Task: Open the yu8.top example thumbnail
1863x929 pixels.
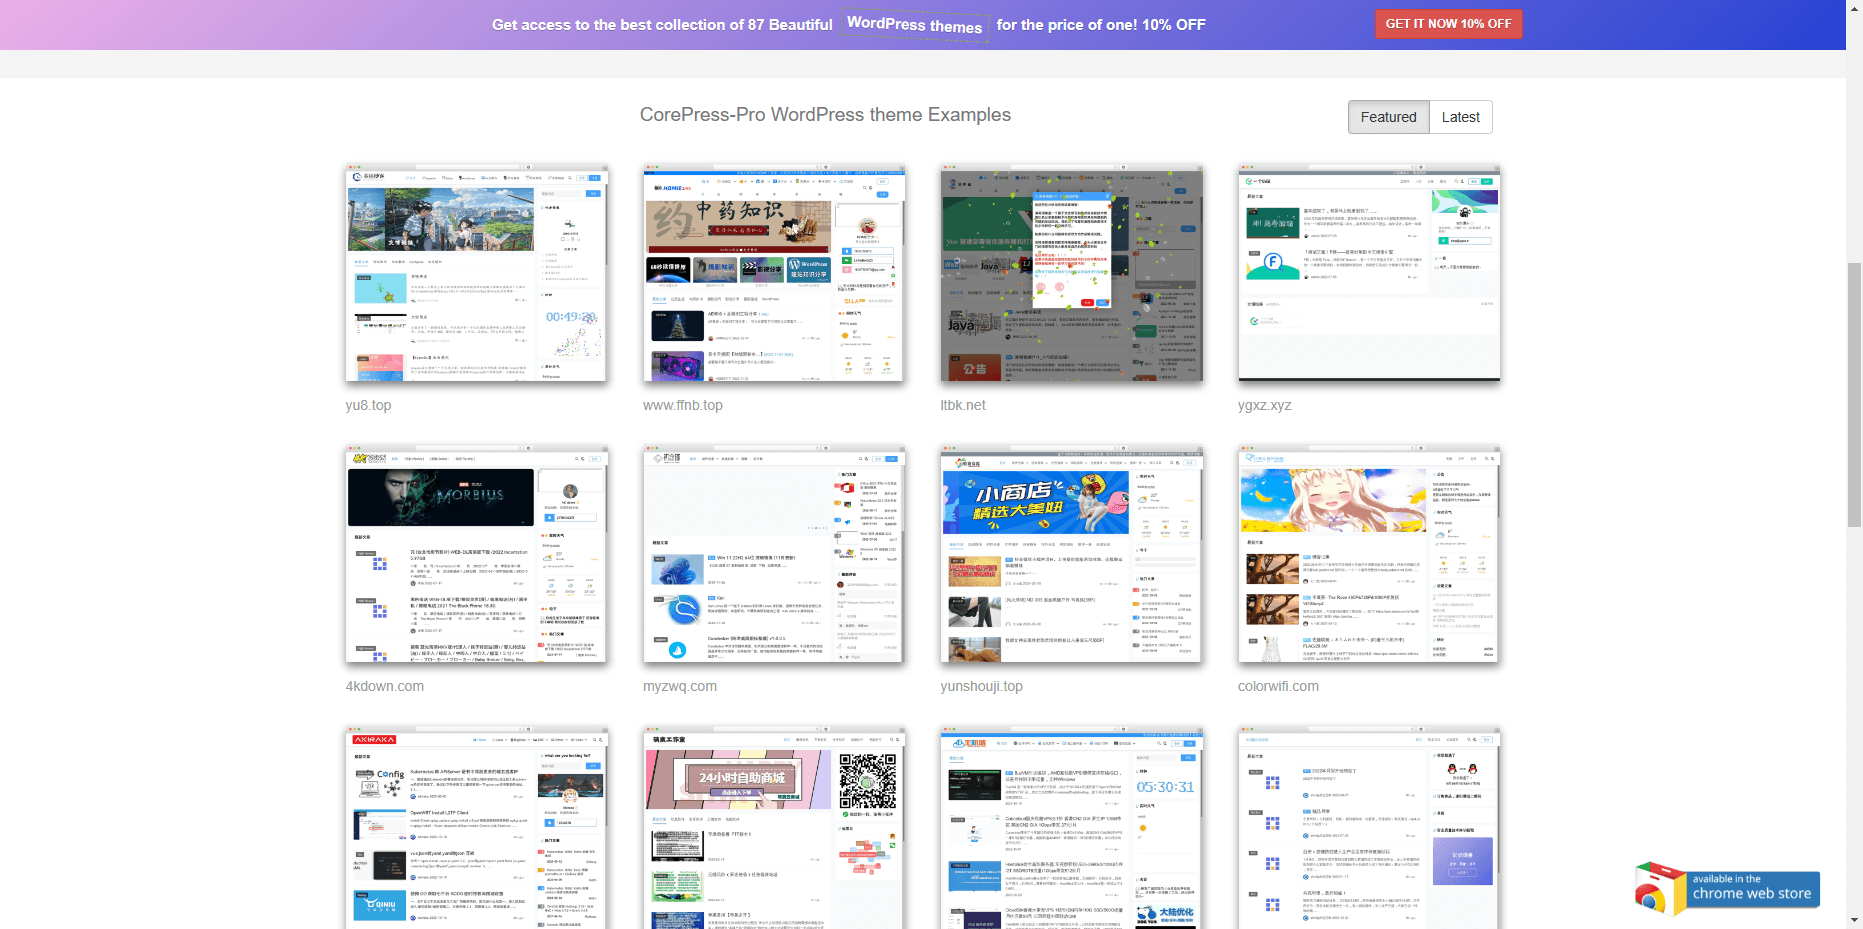Action: tap(476, 274)
